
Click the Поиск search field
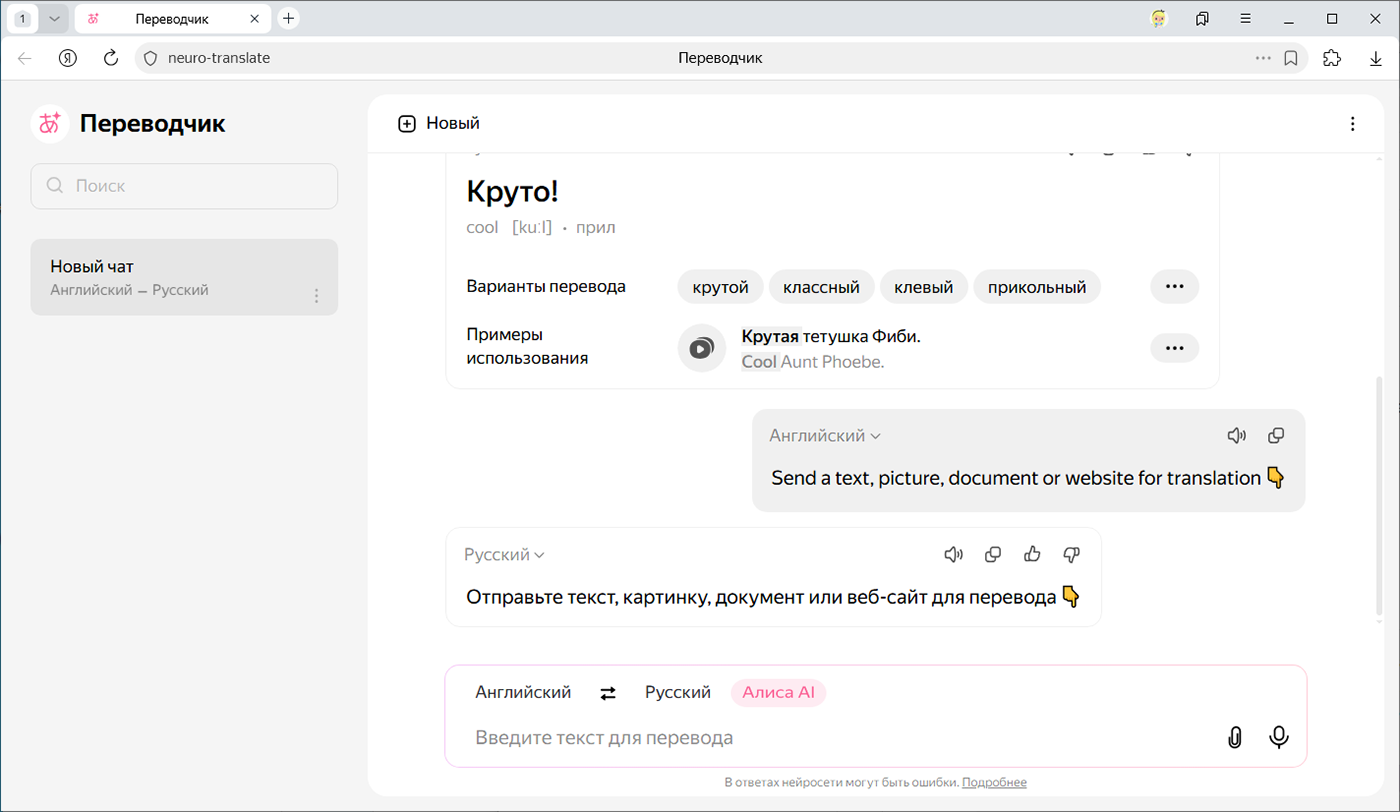click(x=185, y=186)
